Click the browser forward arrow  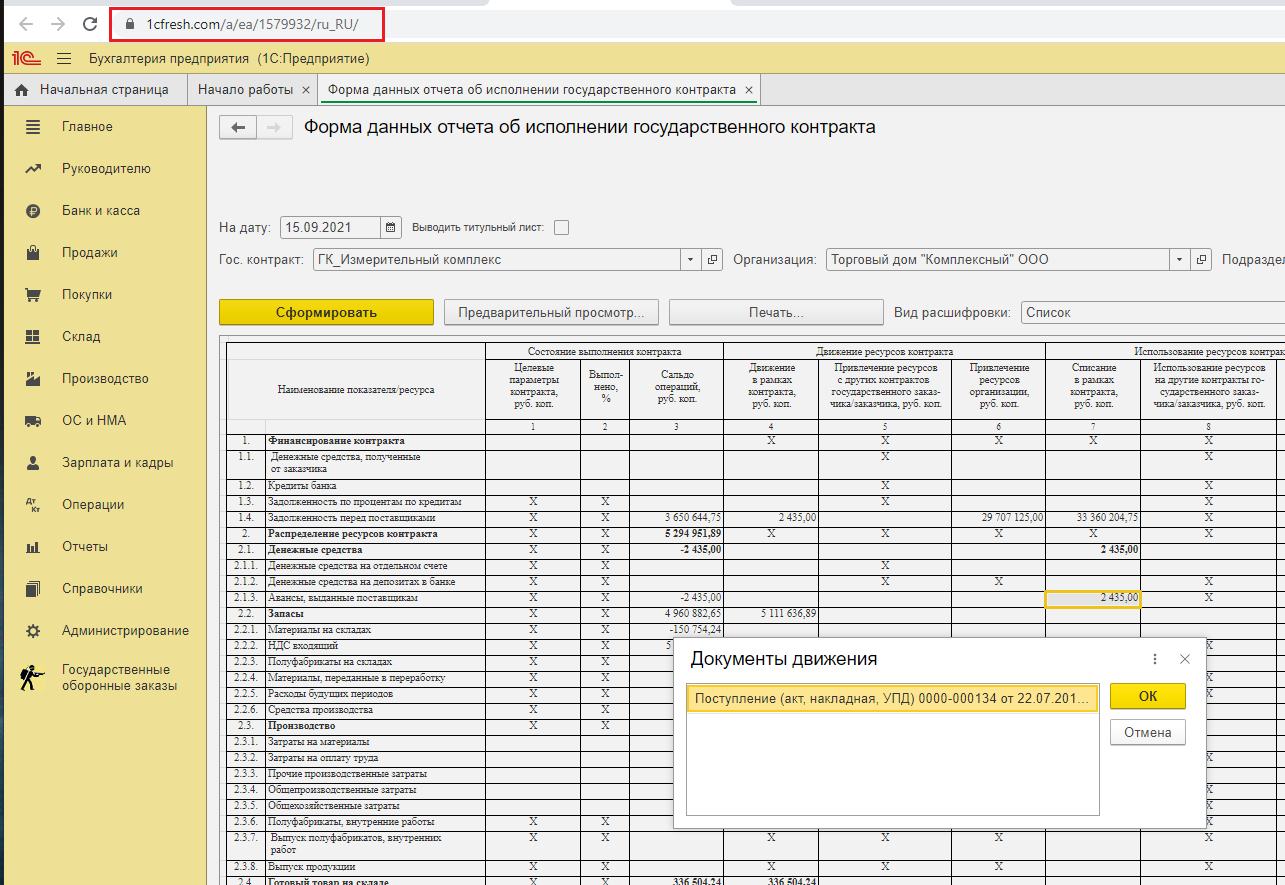(x=57, y=24)
